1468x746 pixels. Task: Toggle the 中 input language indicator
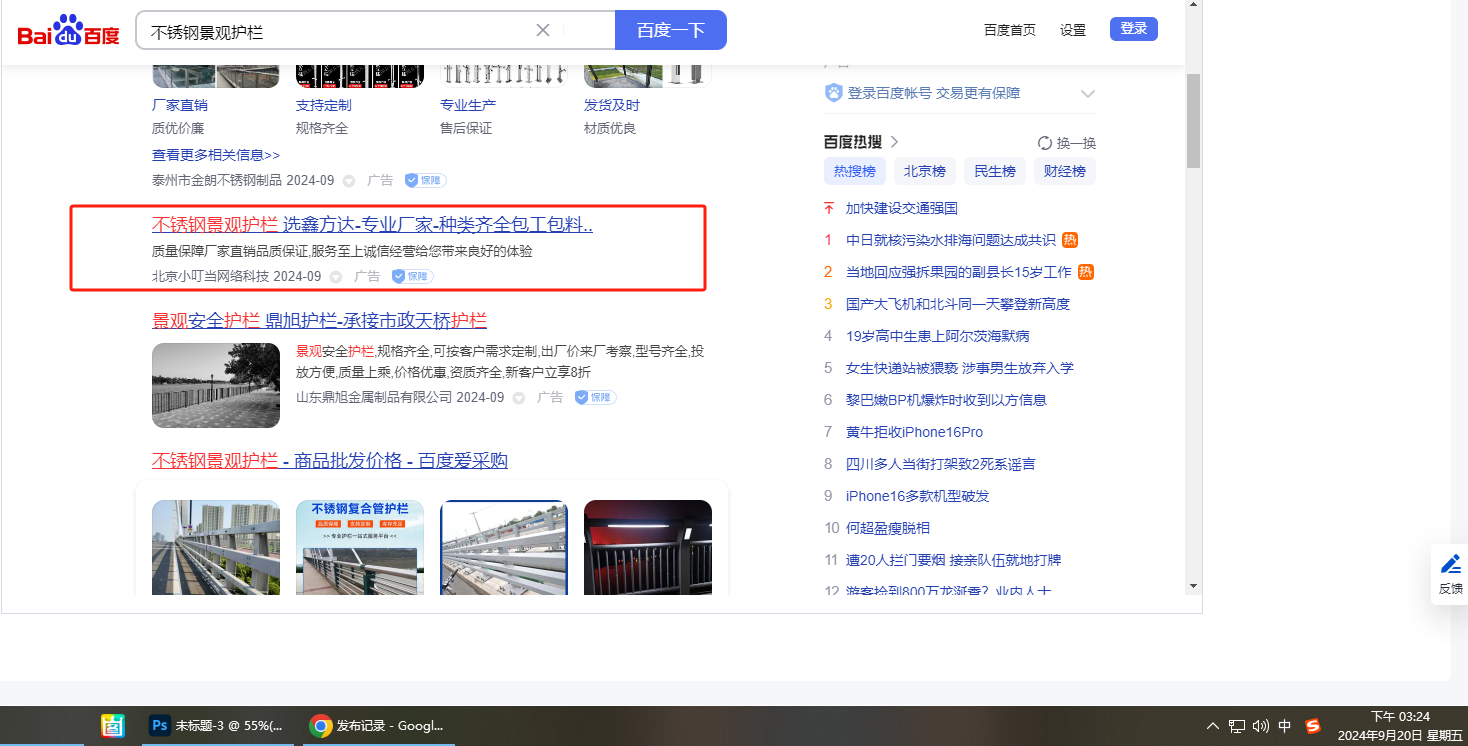(1285, 726)
